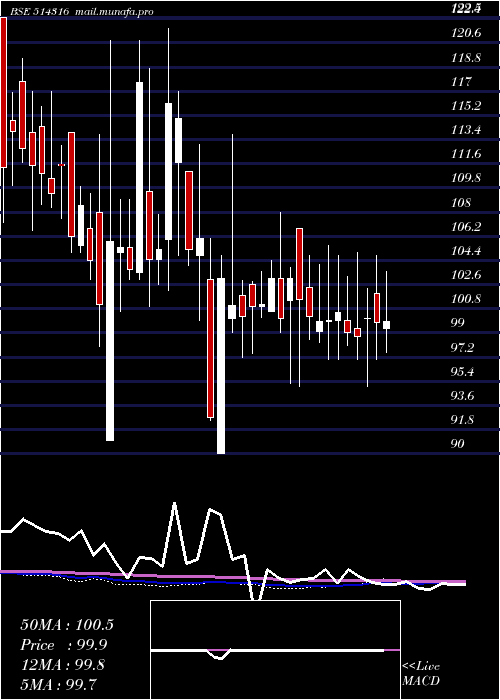Click the 120.6 price axis label

coord(466,33)
